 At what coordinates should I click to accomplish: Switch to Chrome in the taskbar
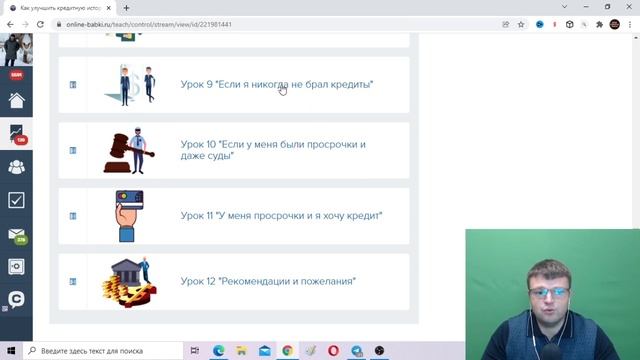[287, 351]
